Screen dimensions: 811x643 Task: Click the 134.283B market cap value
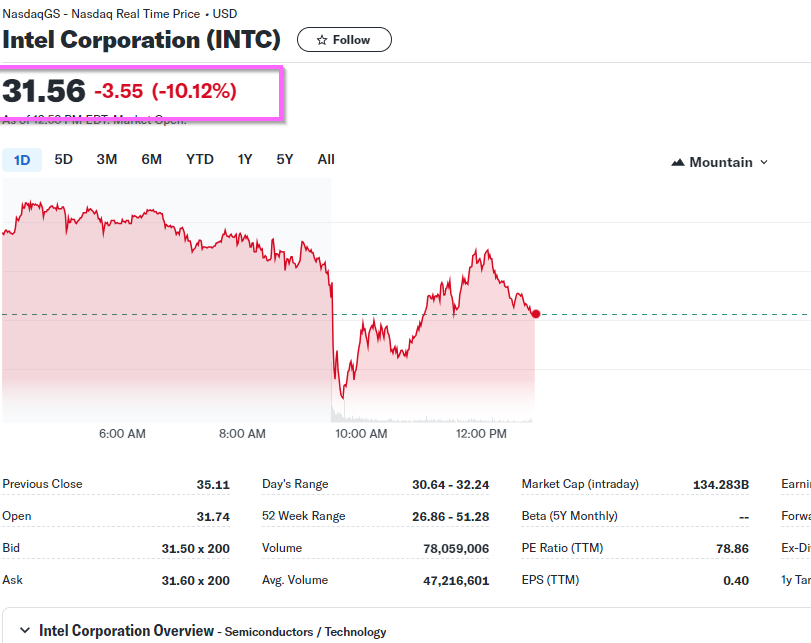[x=721, y=485]
